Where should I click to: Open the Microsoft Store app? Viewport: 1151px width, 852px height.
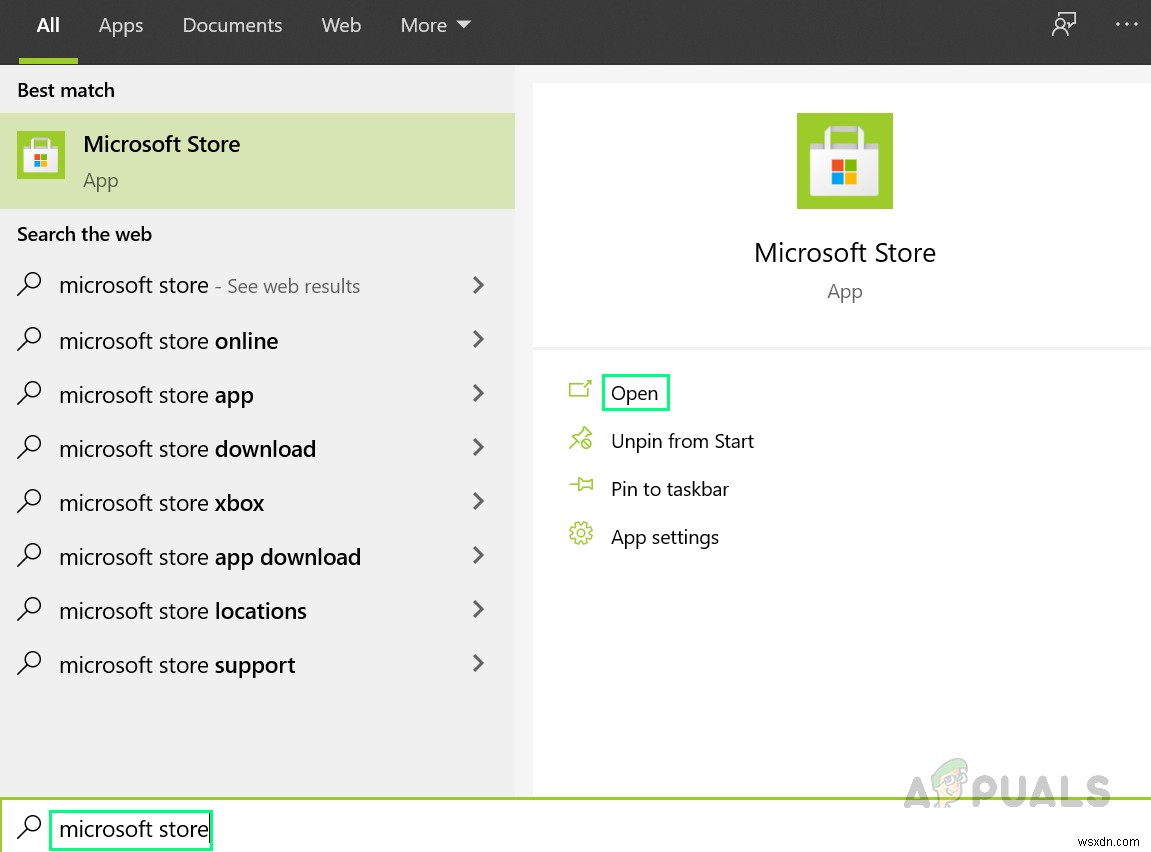[635, 393]
